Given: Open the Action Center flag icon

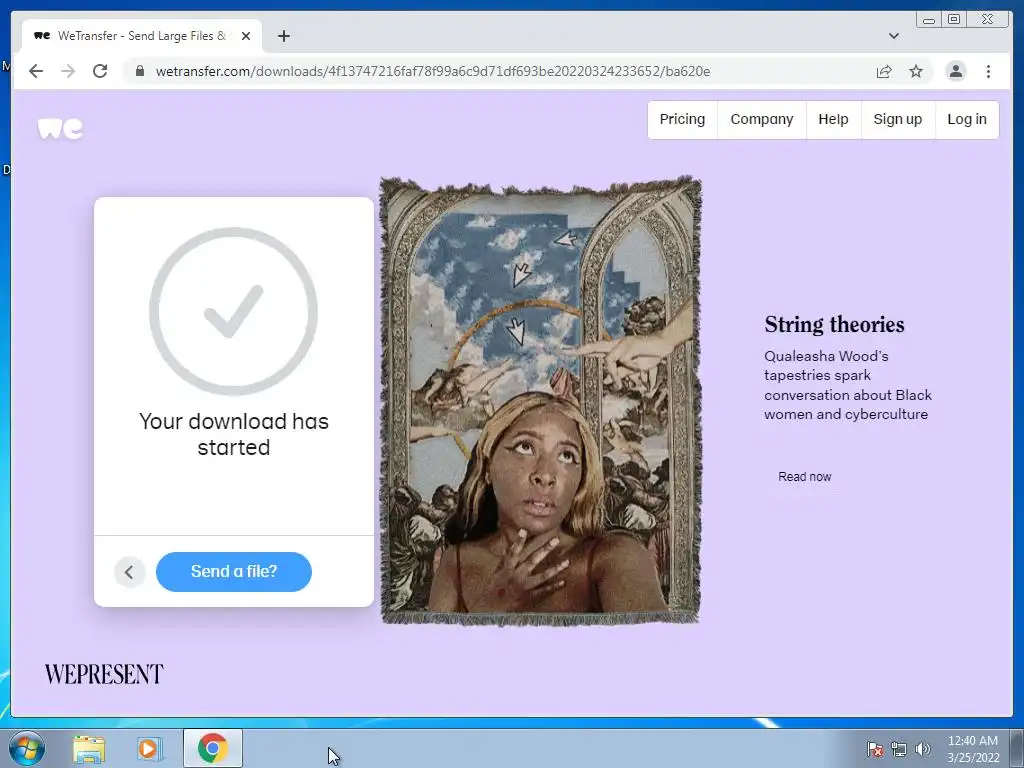Looking at the screenshot, I should pyautogui.click(x=874, y=749).
